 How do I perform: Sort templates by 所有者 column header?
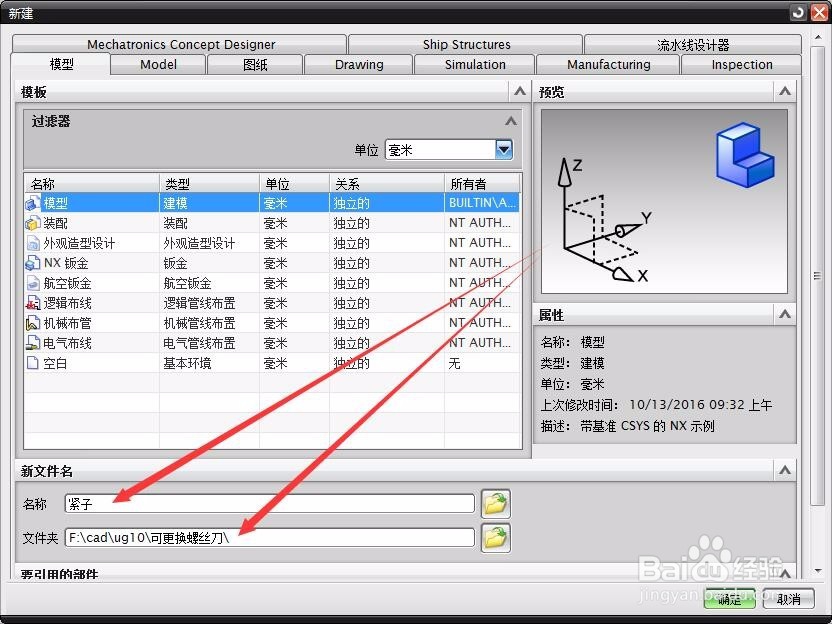coord(482,184)
